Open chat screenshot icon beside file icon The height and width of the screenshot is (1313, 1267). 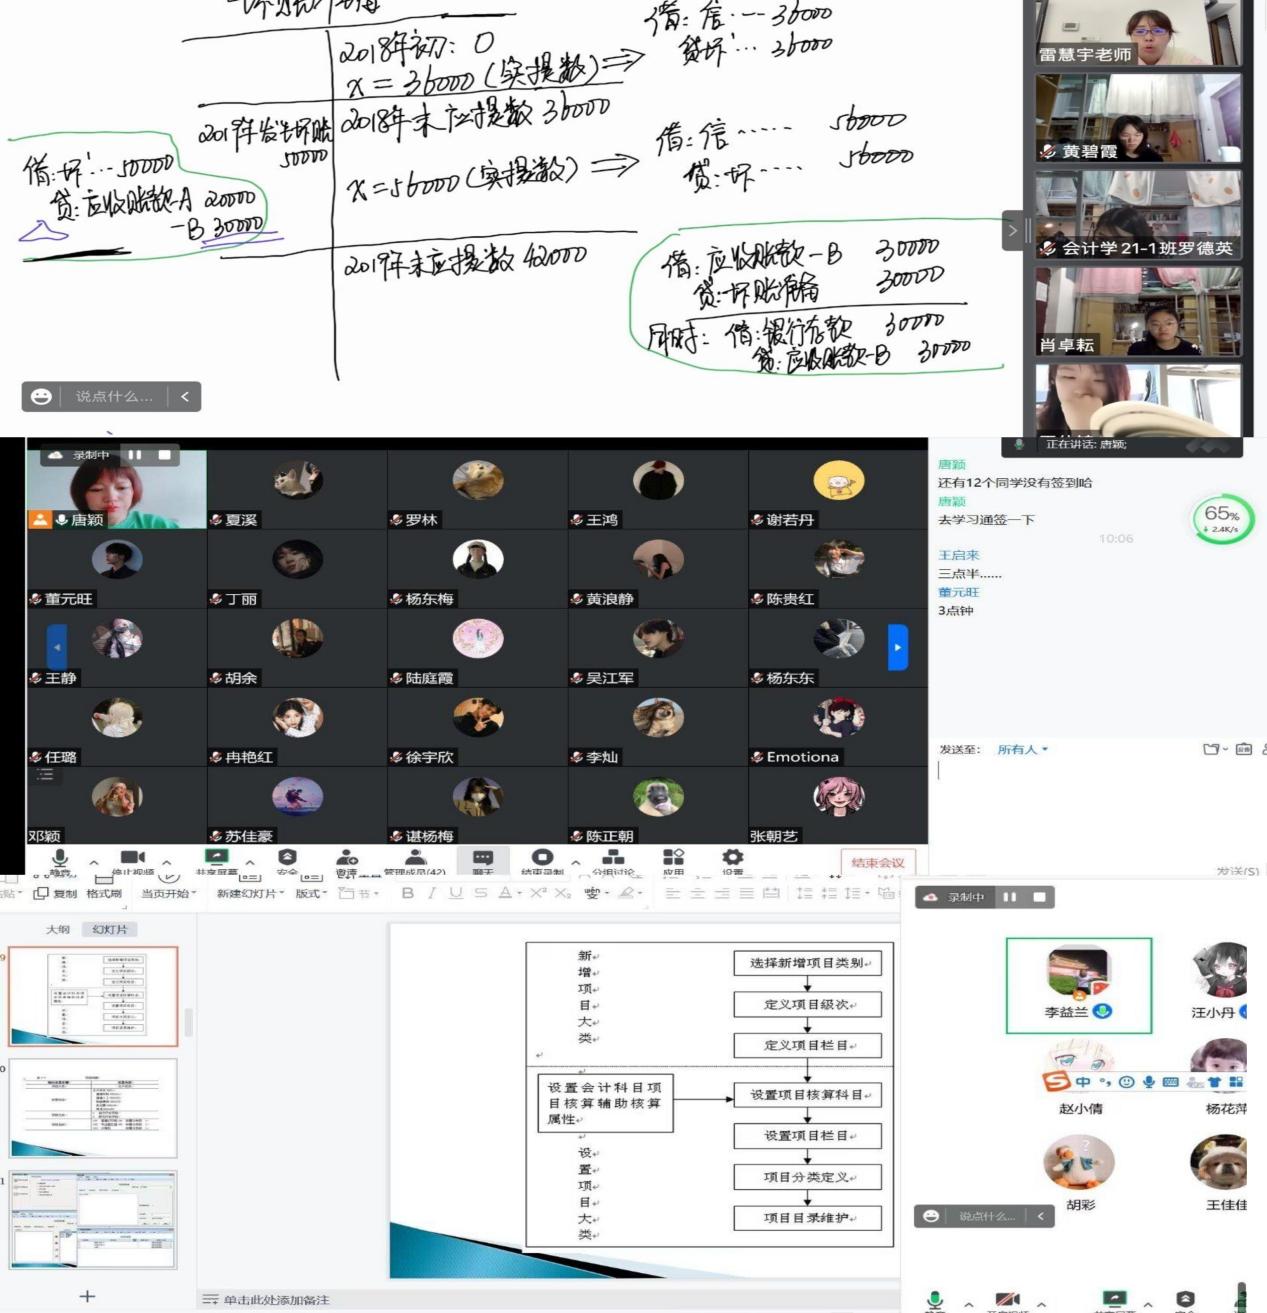1243,749
